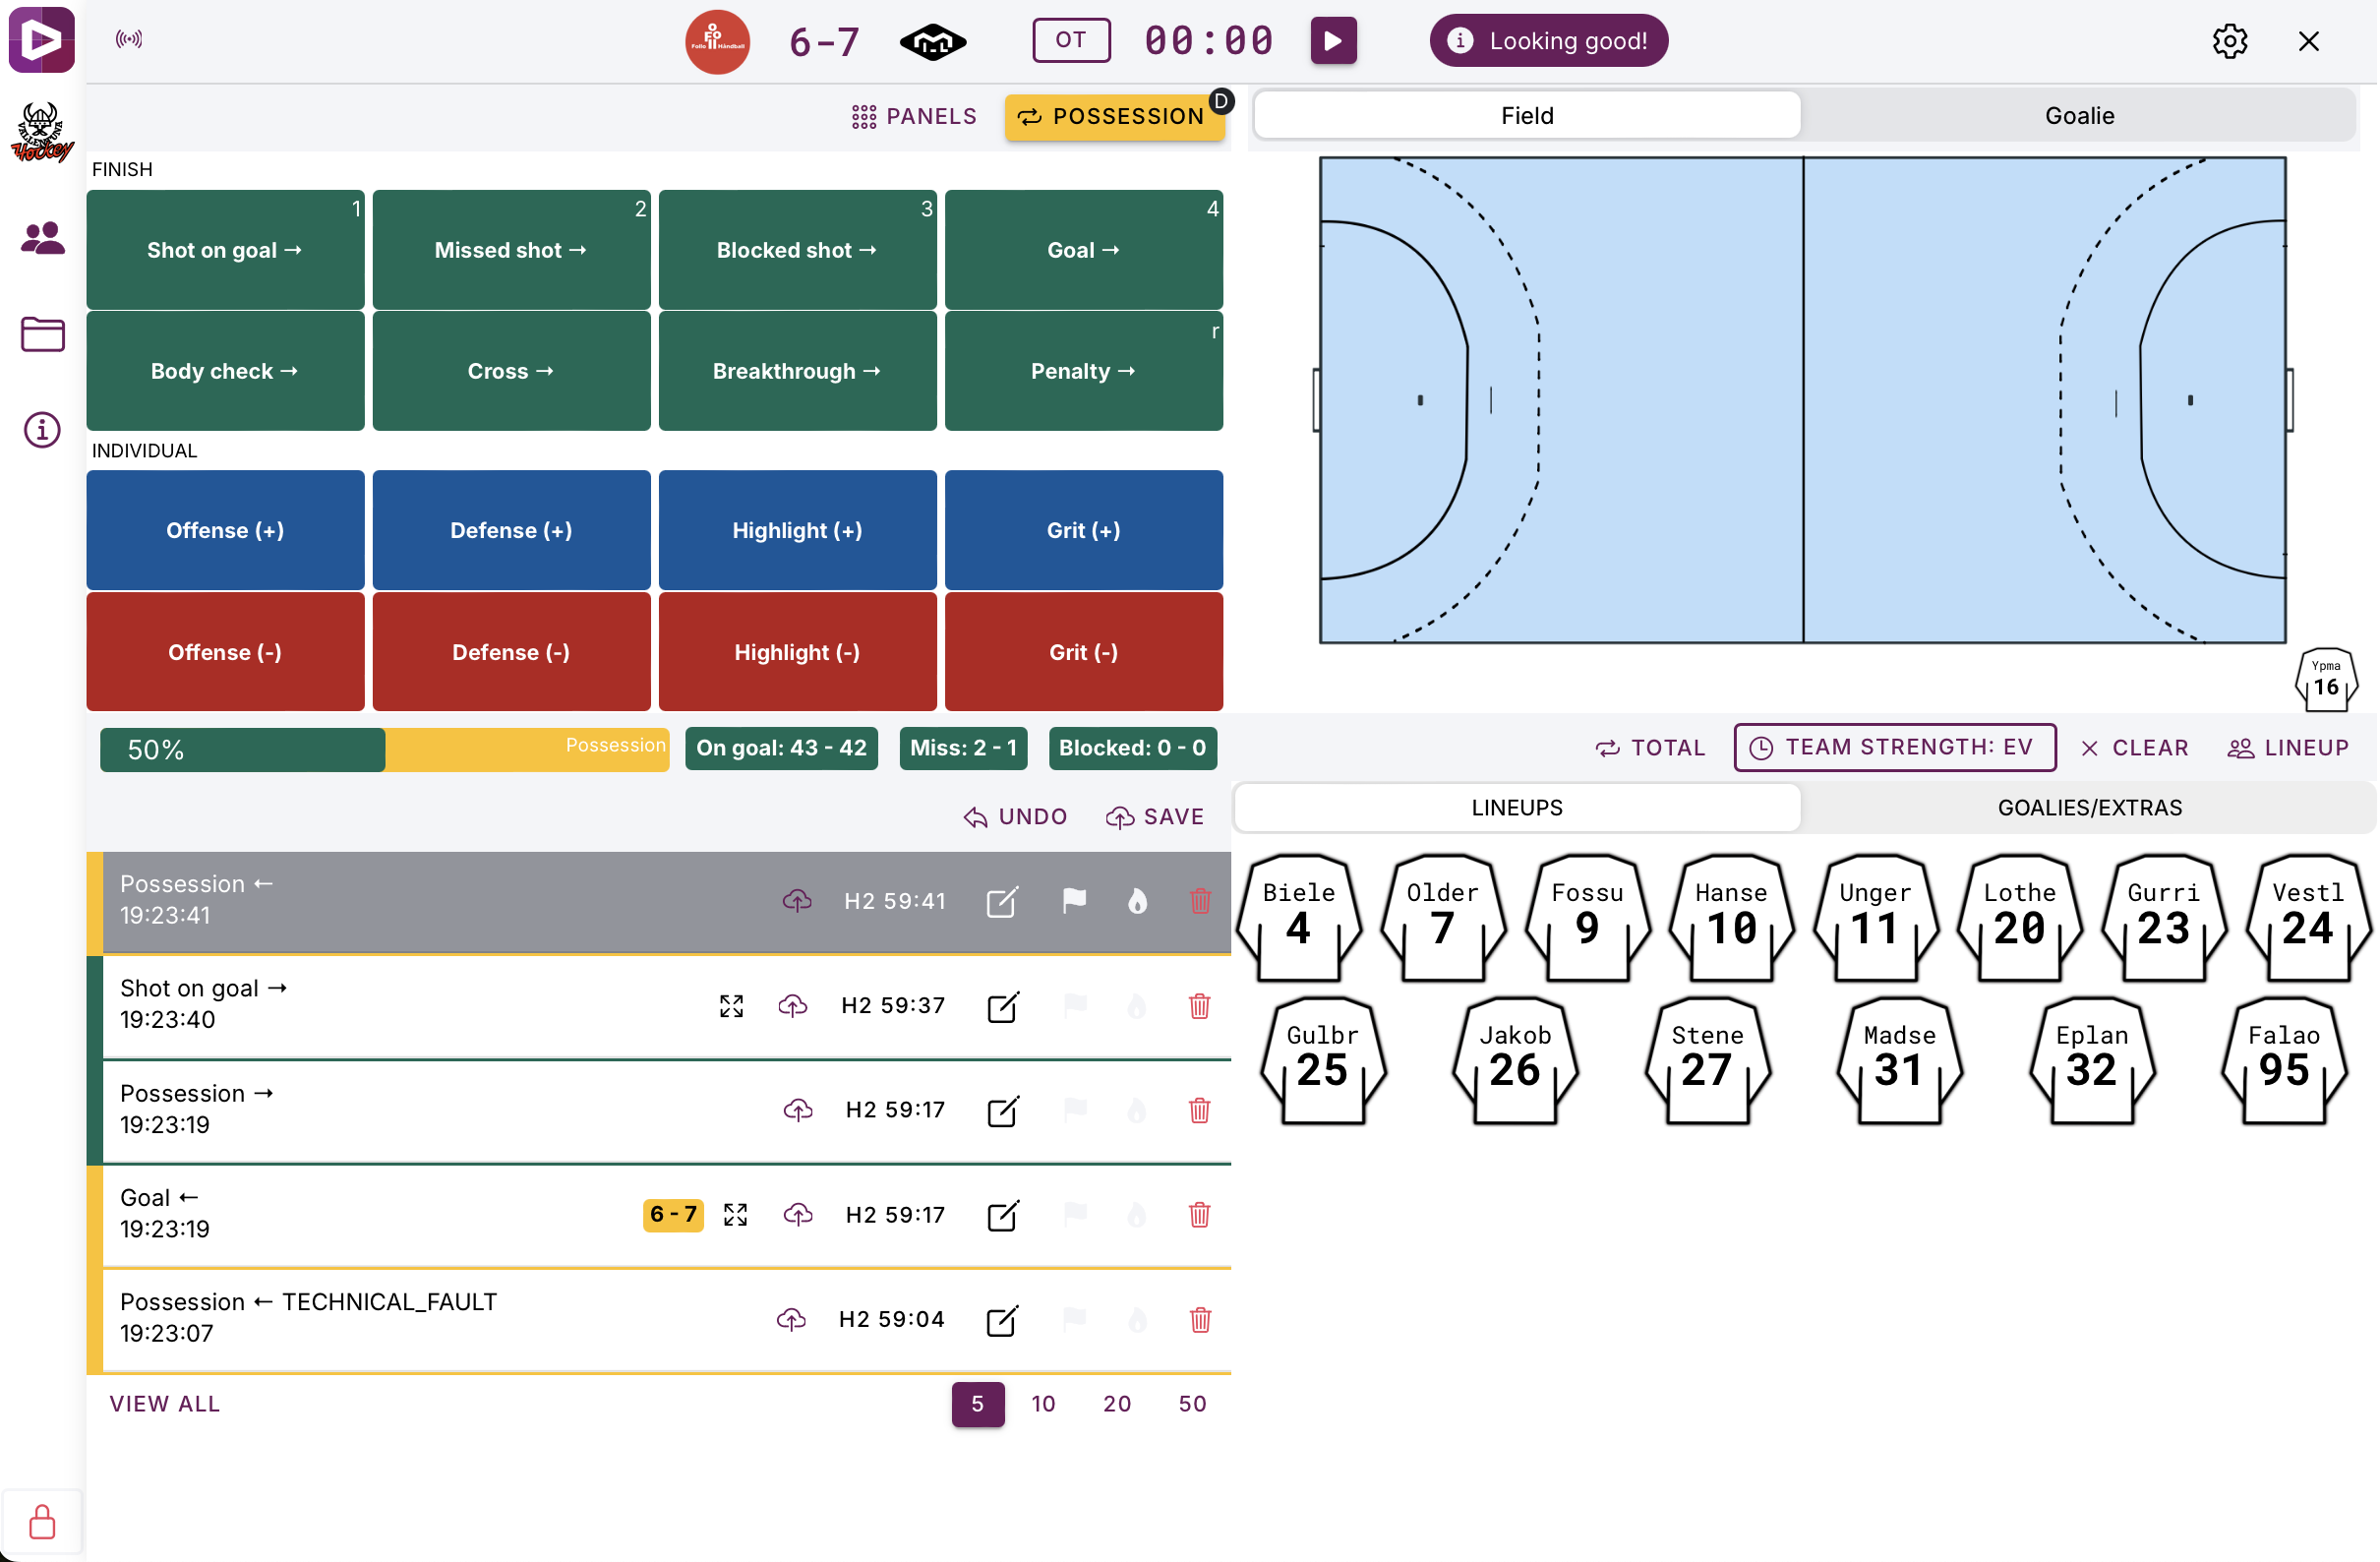Viewport: 2380px width, 1562px height.
Task: Toggle the POSSESSION button
Action: (1114, 116)
